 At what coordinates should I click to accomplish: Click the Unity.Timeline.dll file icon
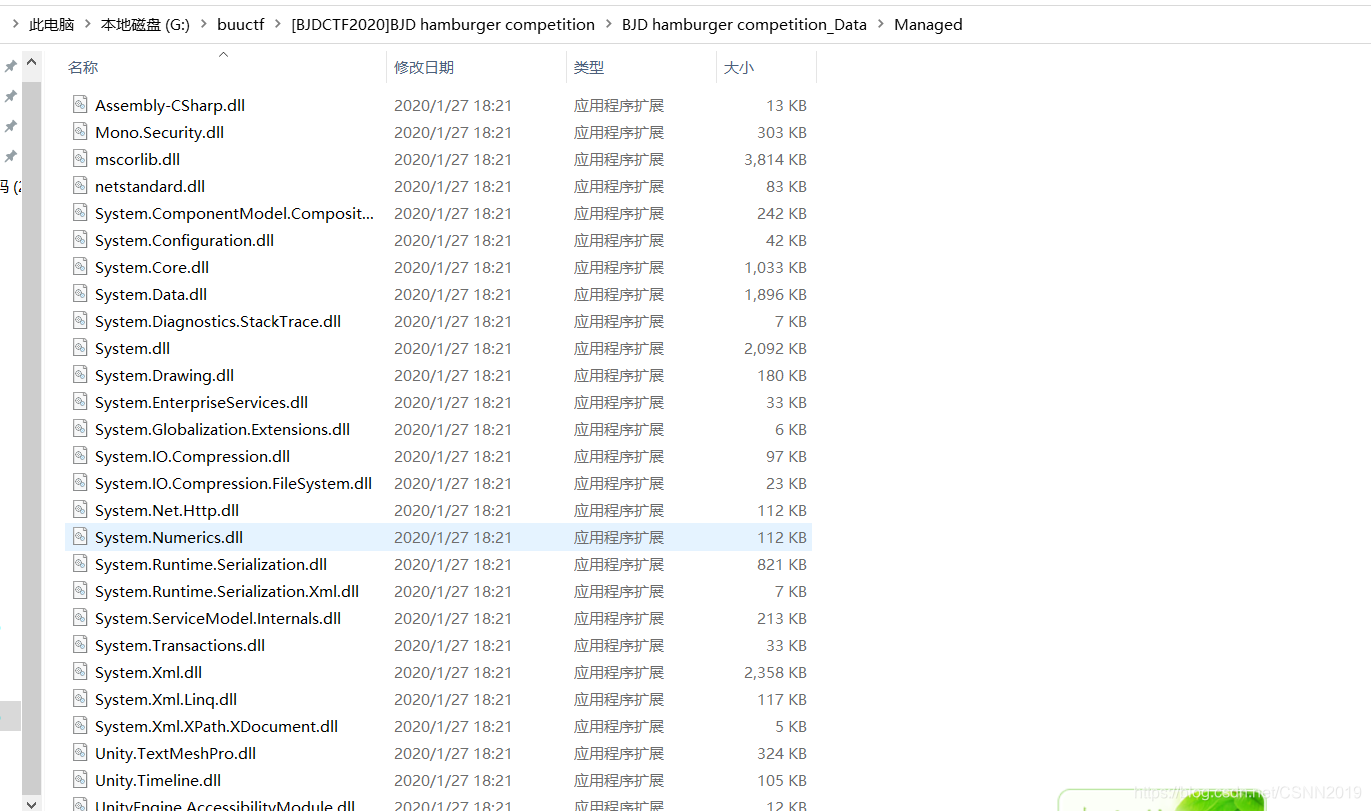pos(81,780)
